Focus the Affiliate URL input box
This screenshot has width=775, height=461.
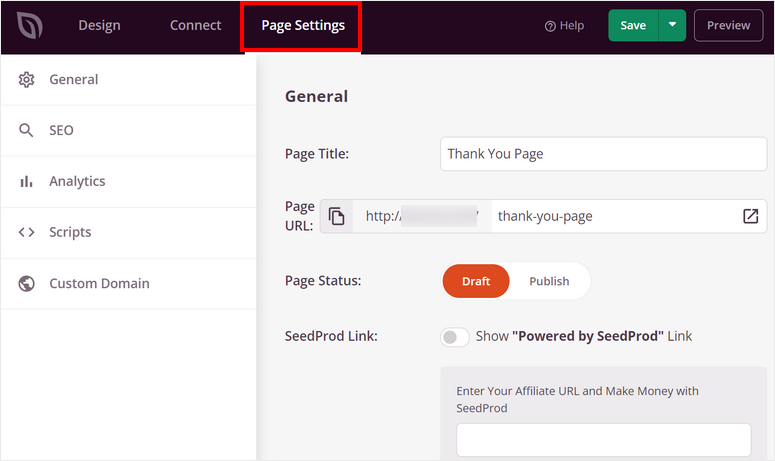pyautogui.click(x=603, y=440)
